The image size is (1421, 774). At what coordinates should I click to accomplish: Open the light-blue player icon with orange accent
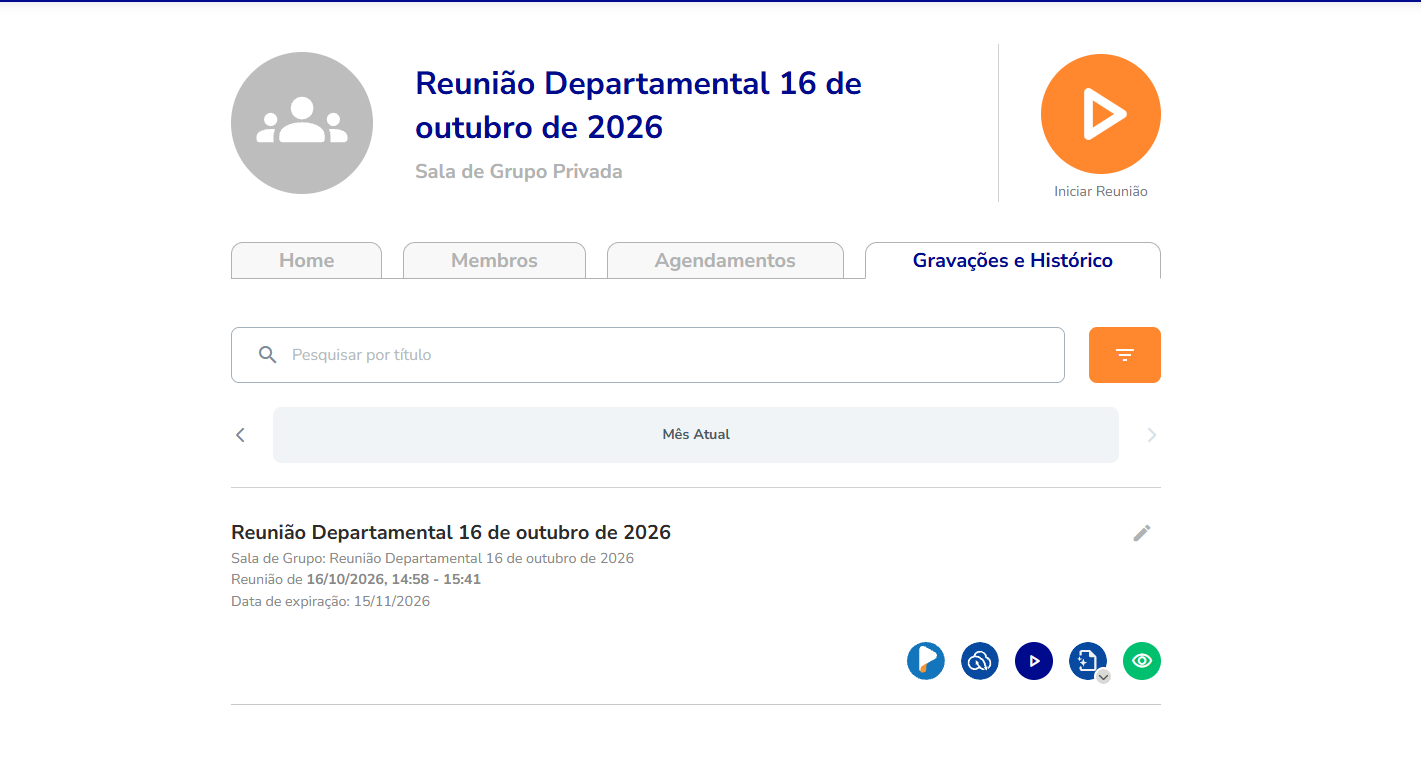(x=926, y=661)
